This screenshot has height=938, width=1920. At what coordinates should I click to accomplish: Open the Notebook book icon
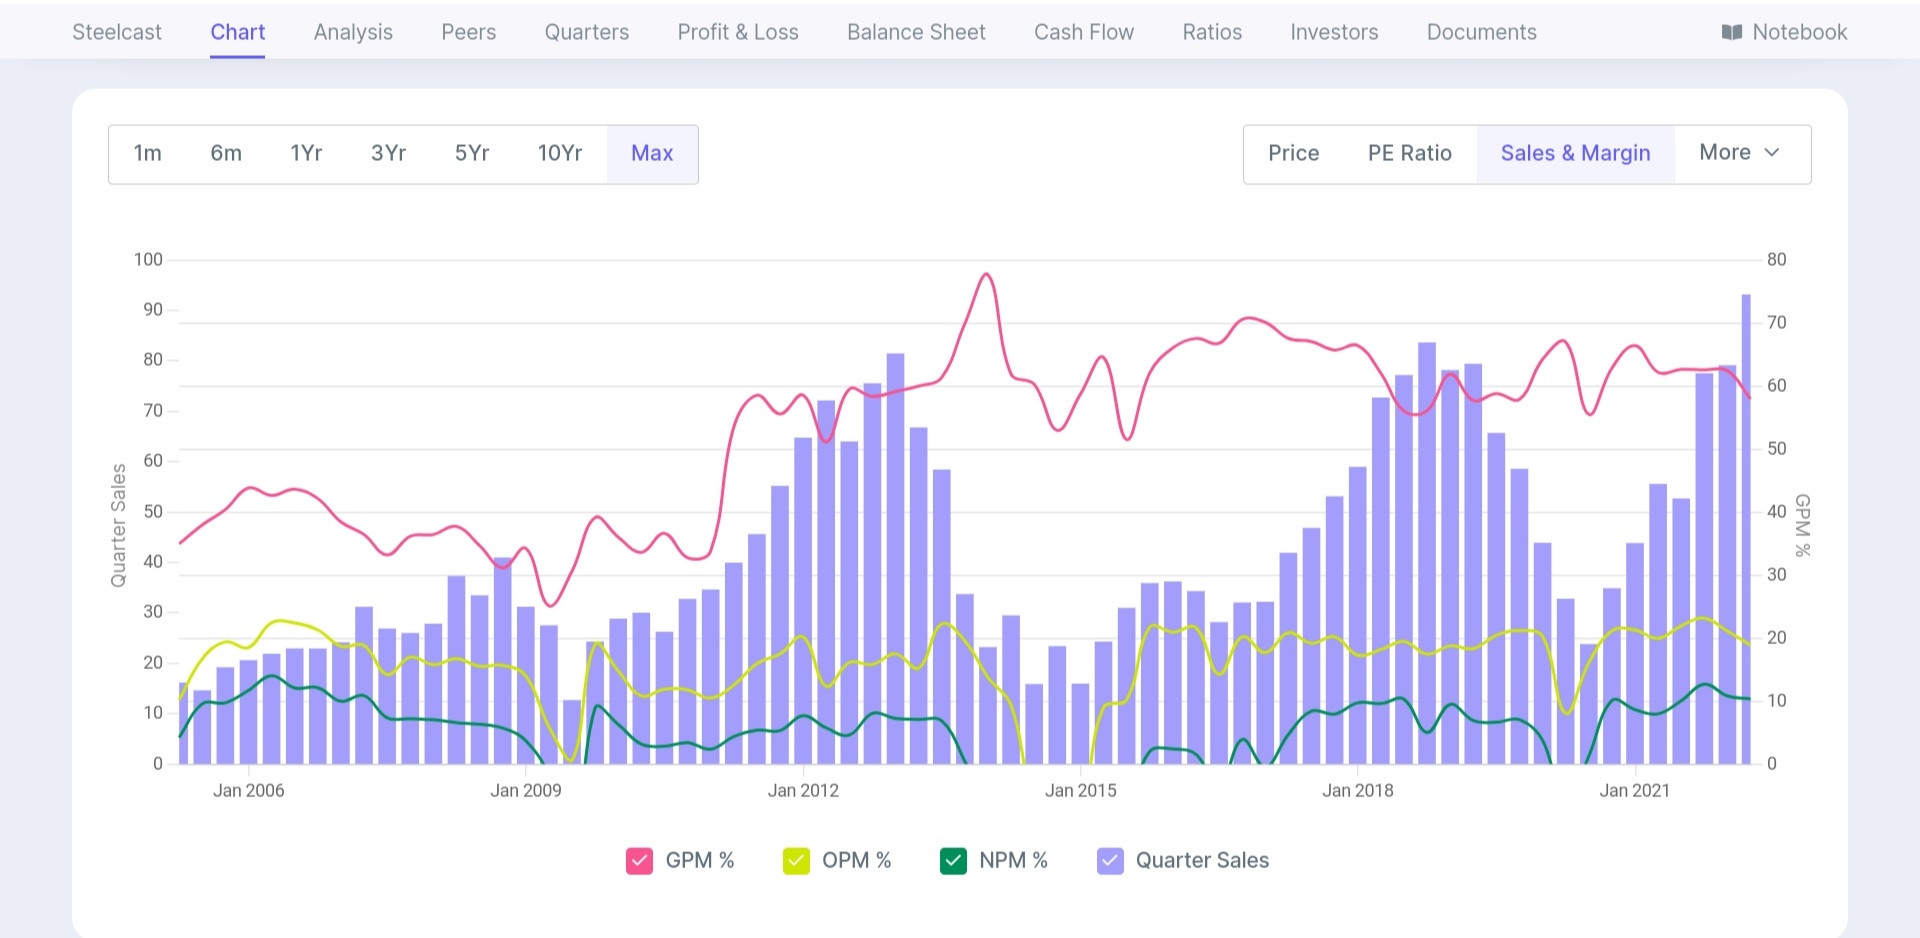[1731, 32]
